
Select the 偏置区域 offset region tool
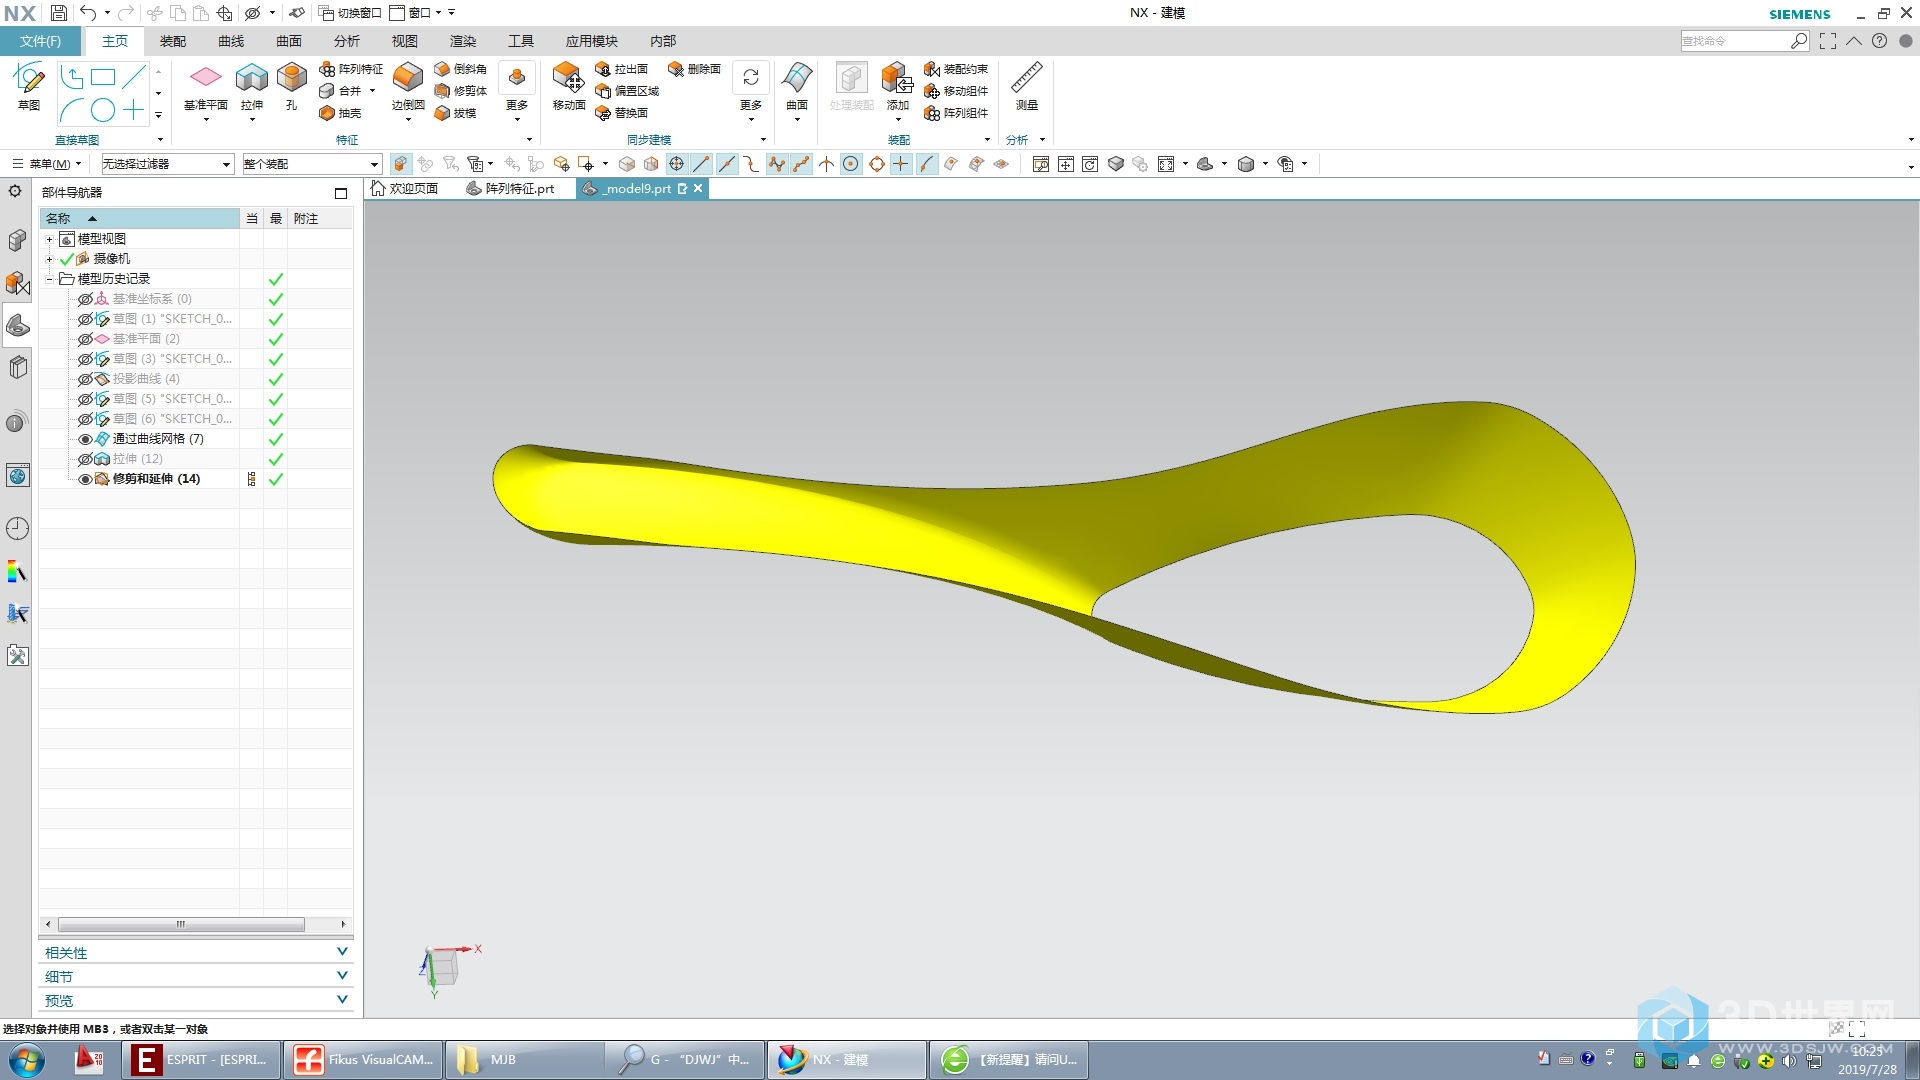click(x=627, y=91)
